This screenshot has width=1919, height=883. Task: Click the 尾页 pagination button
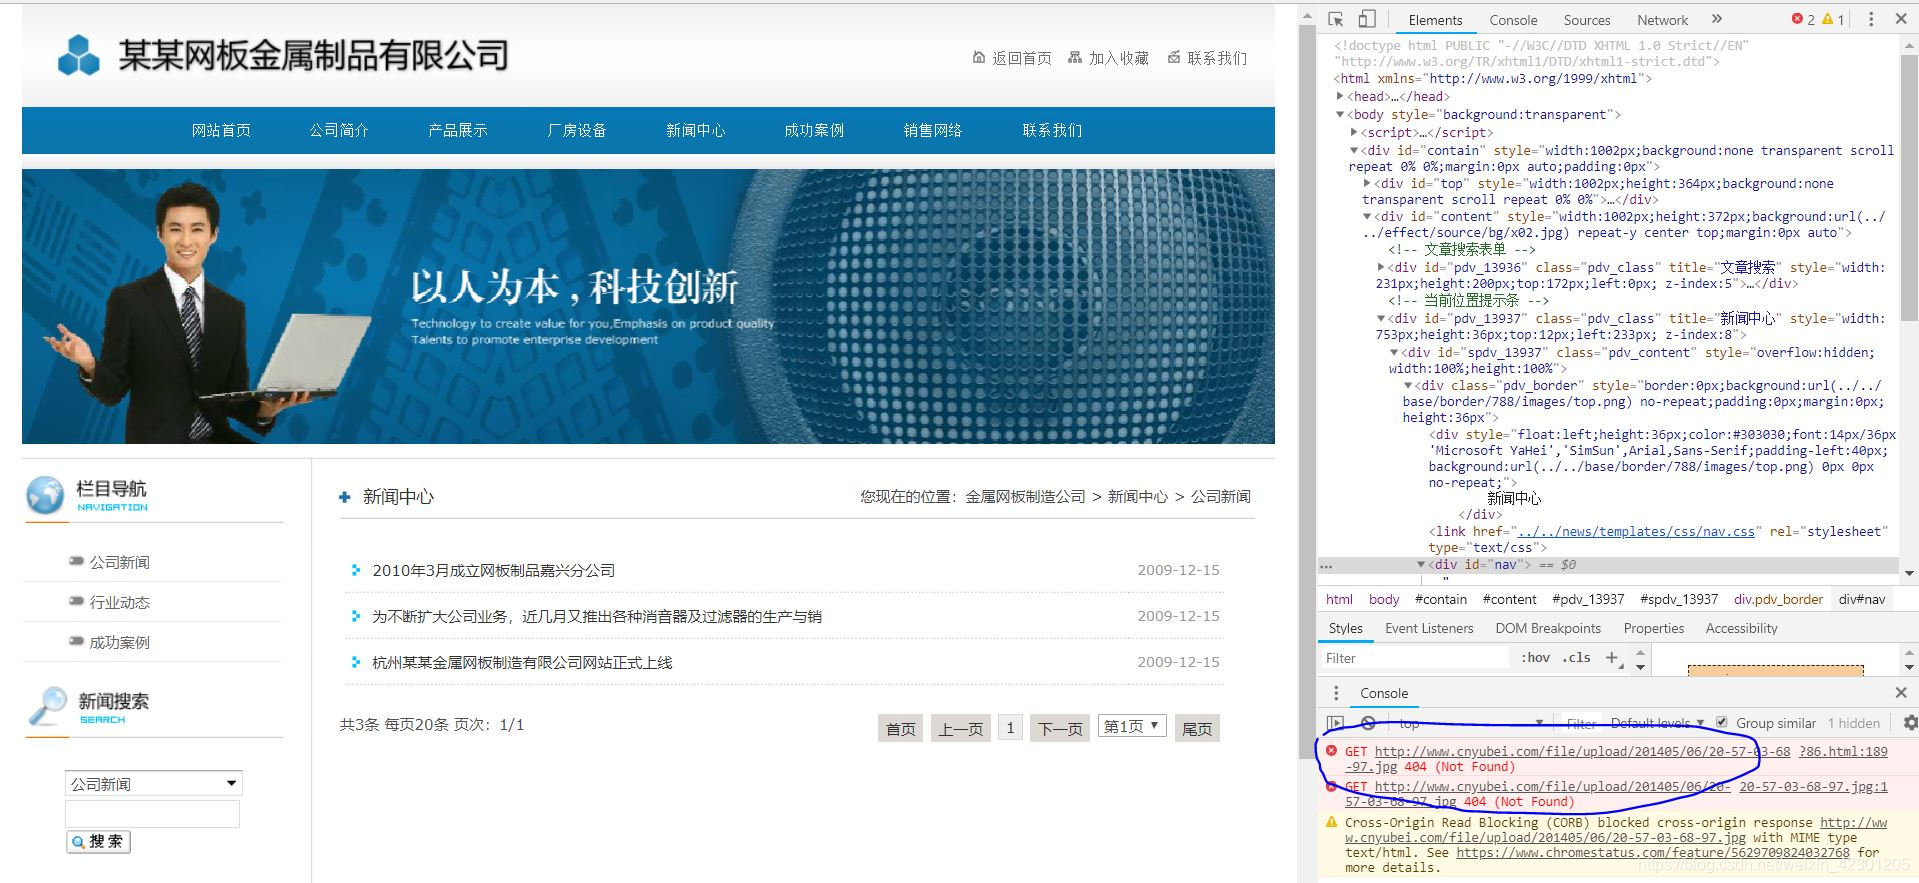(1196, 728)
